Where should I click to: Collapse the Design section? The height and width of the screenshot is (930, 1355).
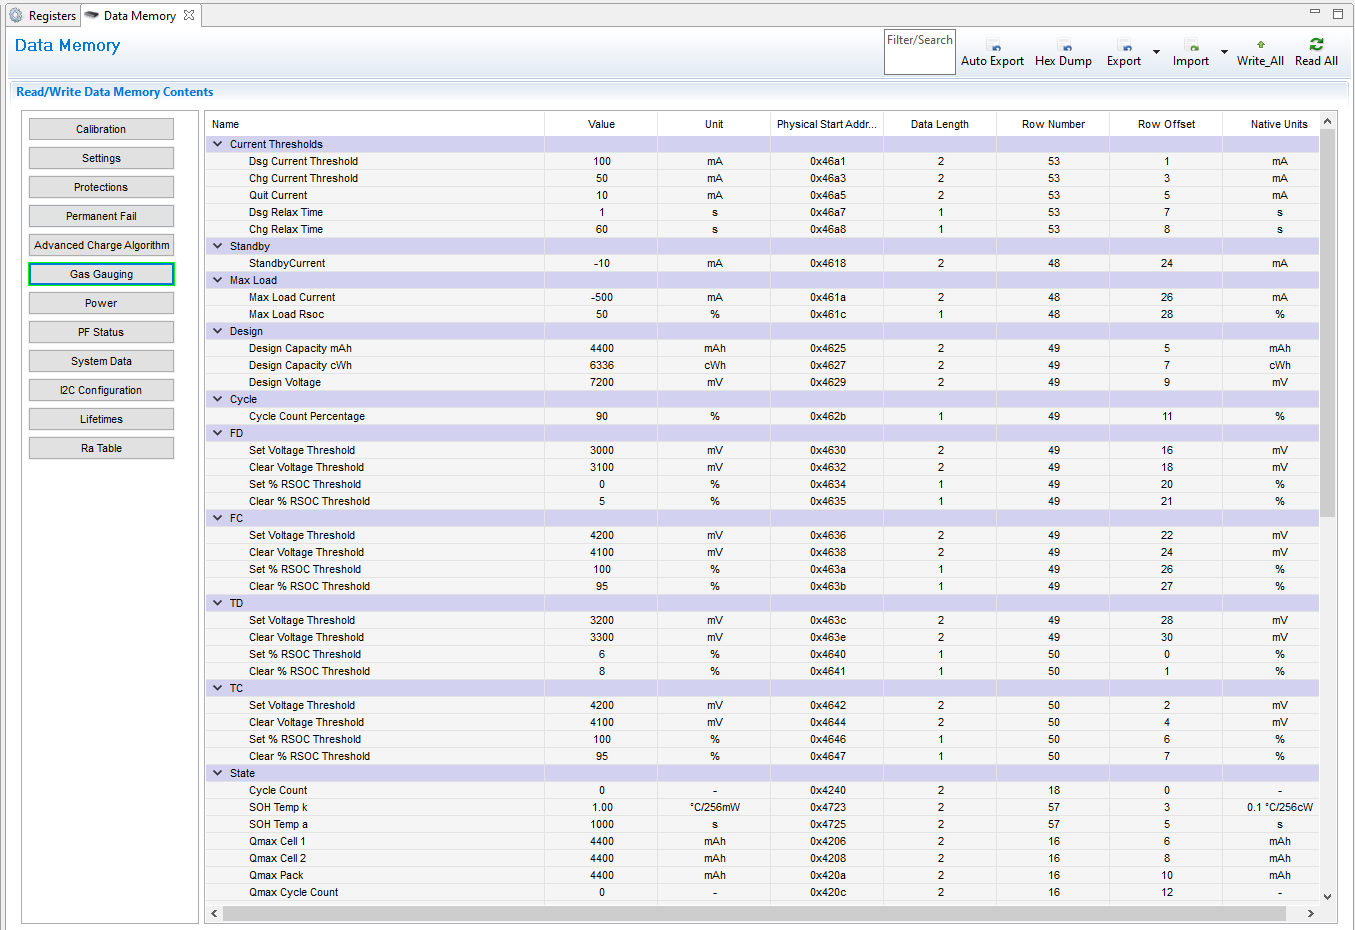point(217,331)
